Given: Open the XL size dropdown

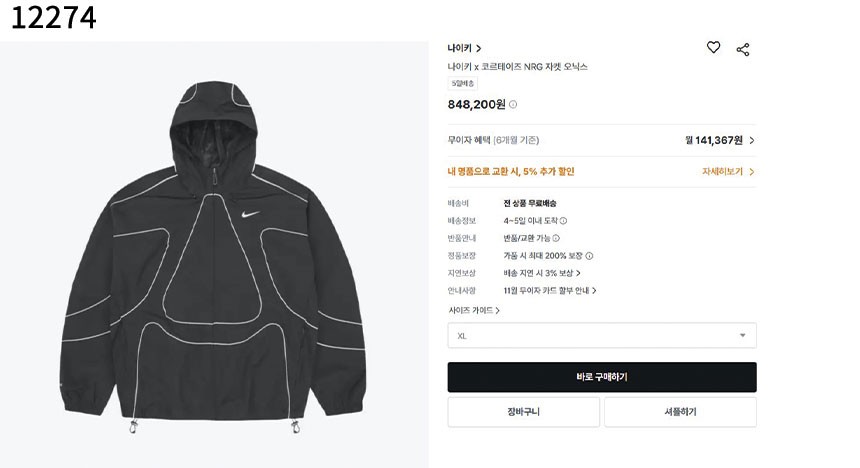Looking at the screenshot, I should click(x=602, y=336).
